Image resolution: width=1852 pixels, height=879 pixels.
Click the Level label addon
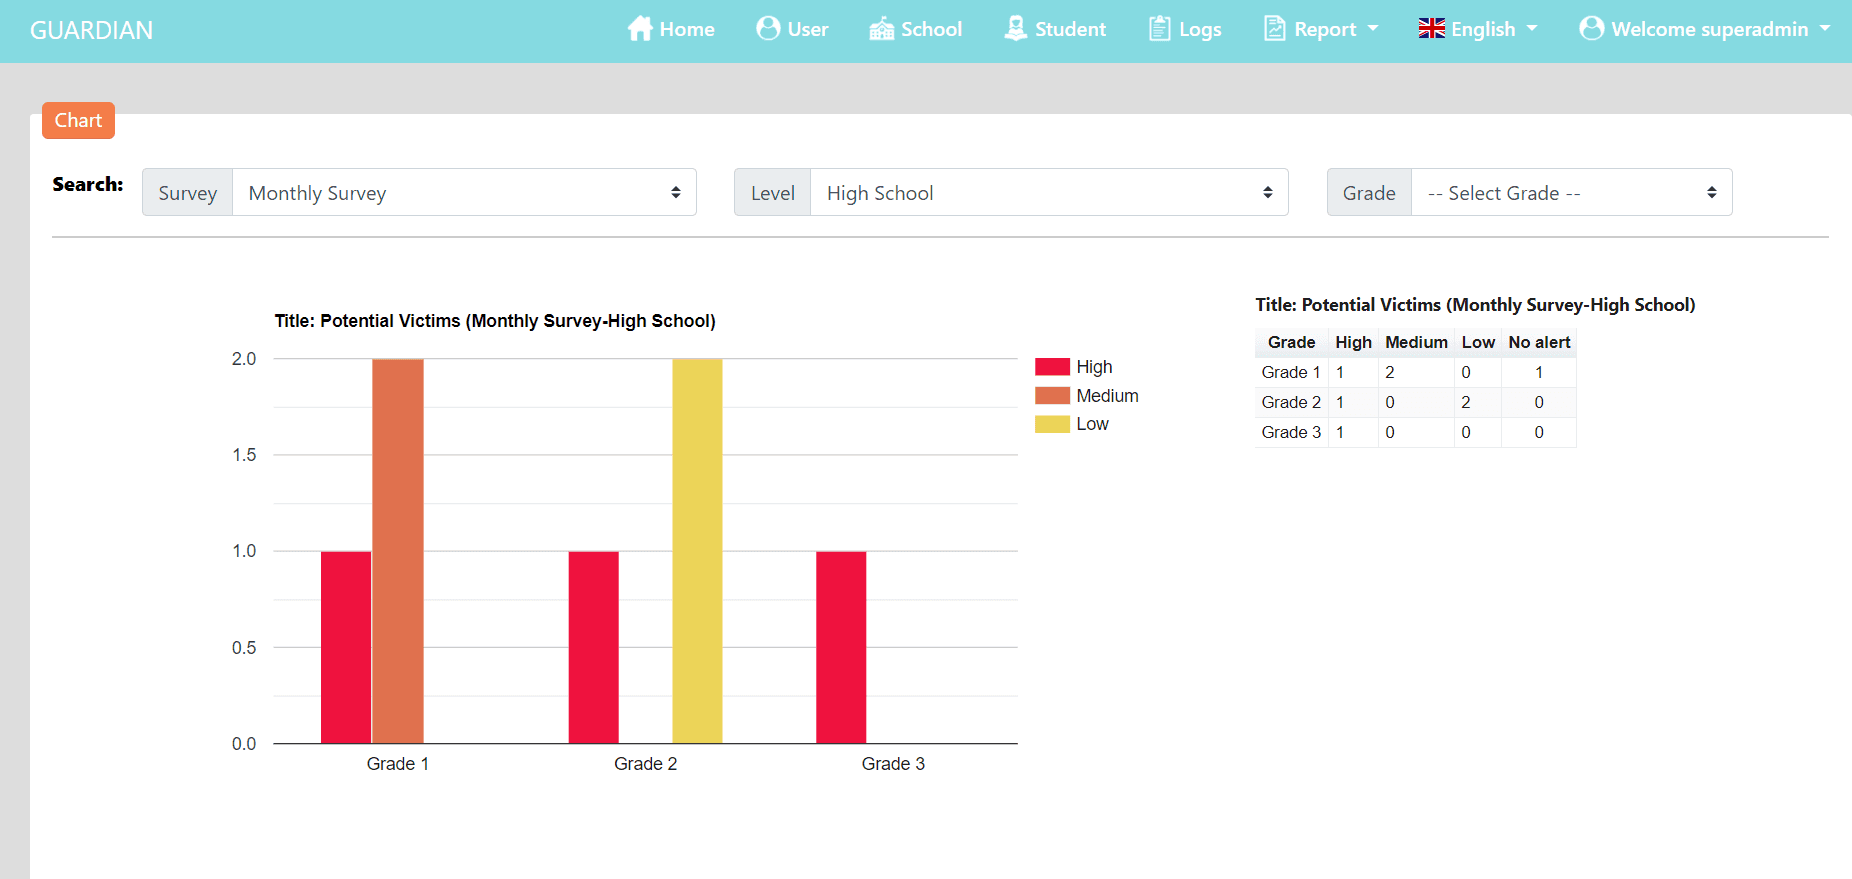[772, 192]
